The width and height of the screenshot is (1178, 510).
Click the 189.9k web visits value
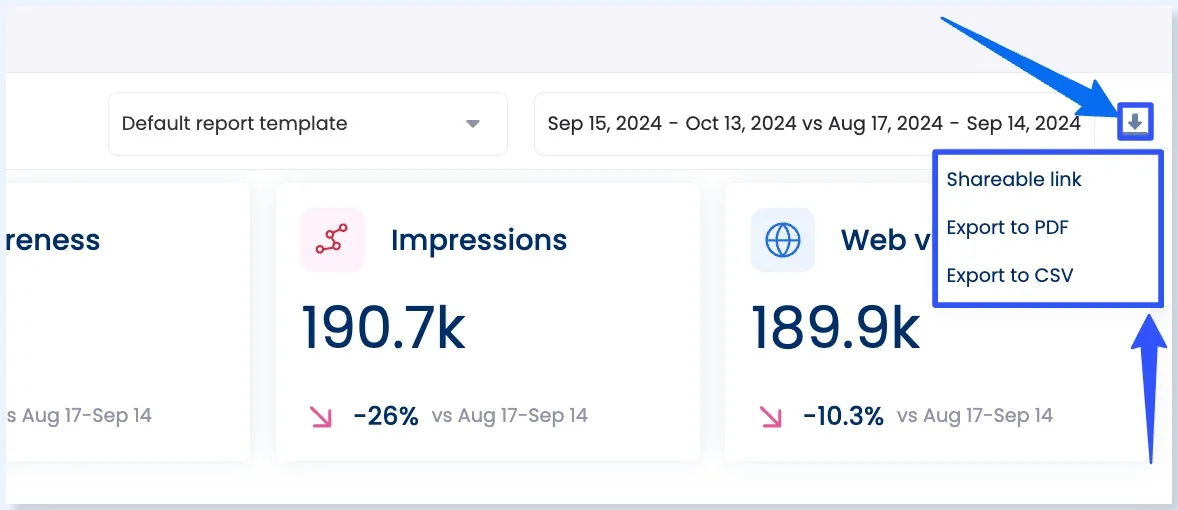(836, 328)
